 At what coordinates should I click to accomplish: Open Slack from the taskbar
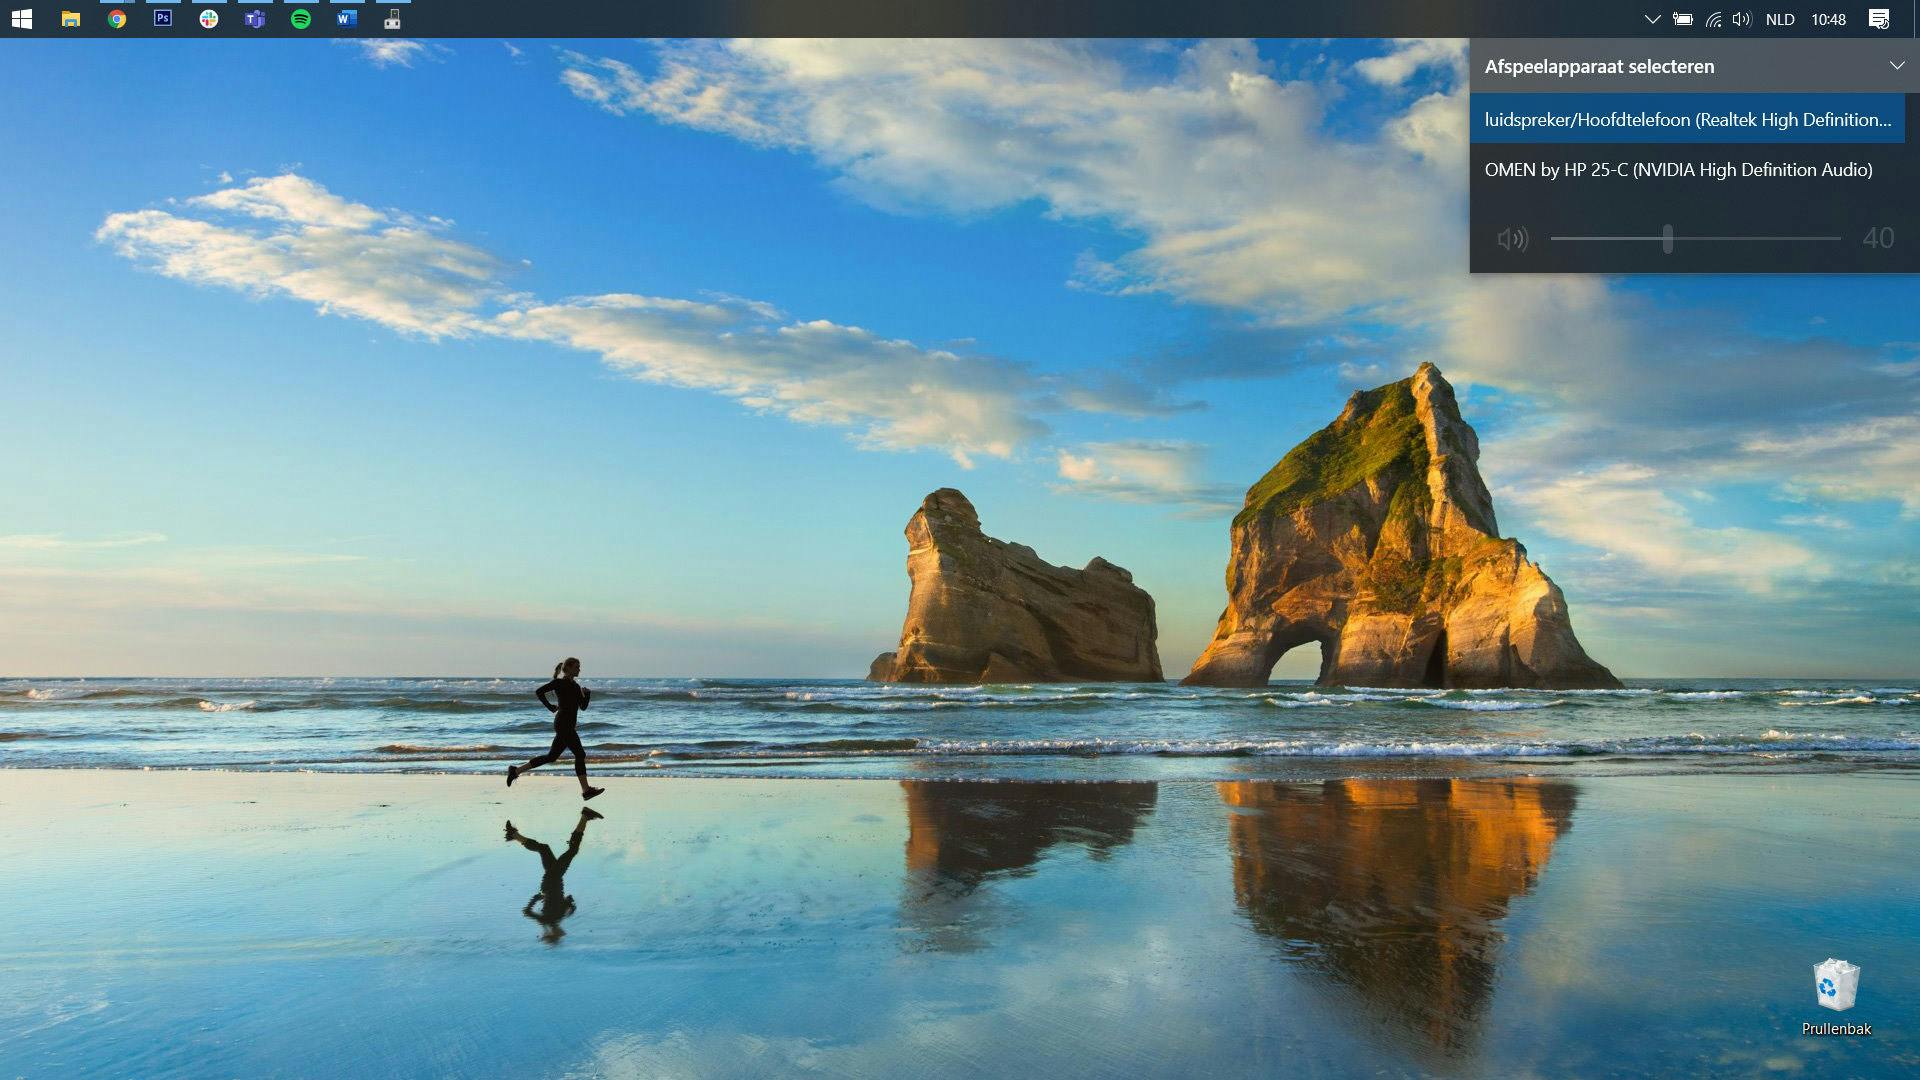209,19
